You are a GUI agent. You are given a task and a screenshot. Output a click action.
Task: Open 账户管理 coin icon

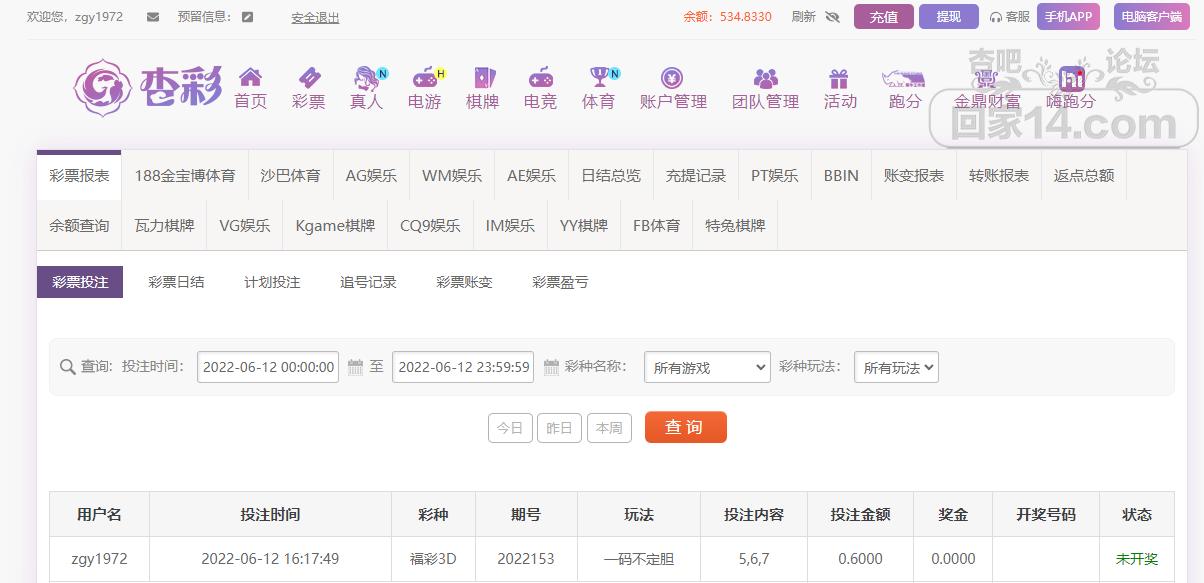pos(673,78)
